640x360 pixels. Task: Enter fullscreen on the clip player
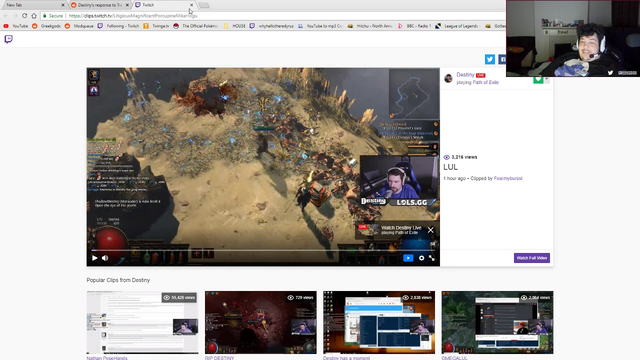[432, 258]
